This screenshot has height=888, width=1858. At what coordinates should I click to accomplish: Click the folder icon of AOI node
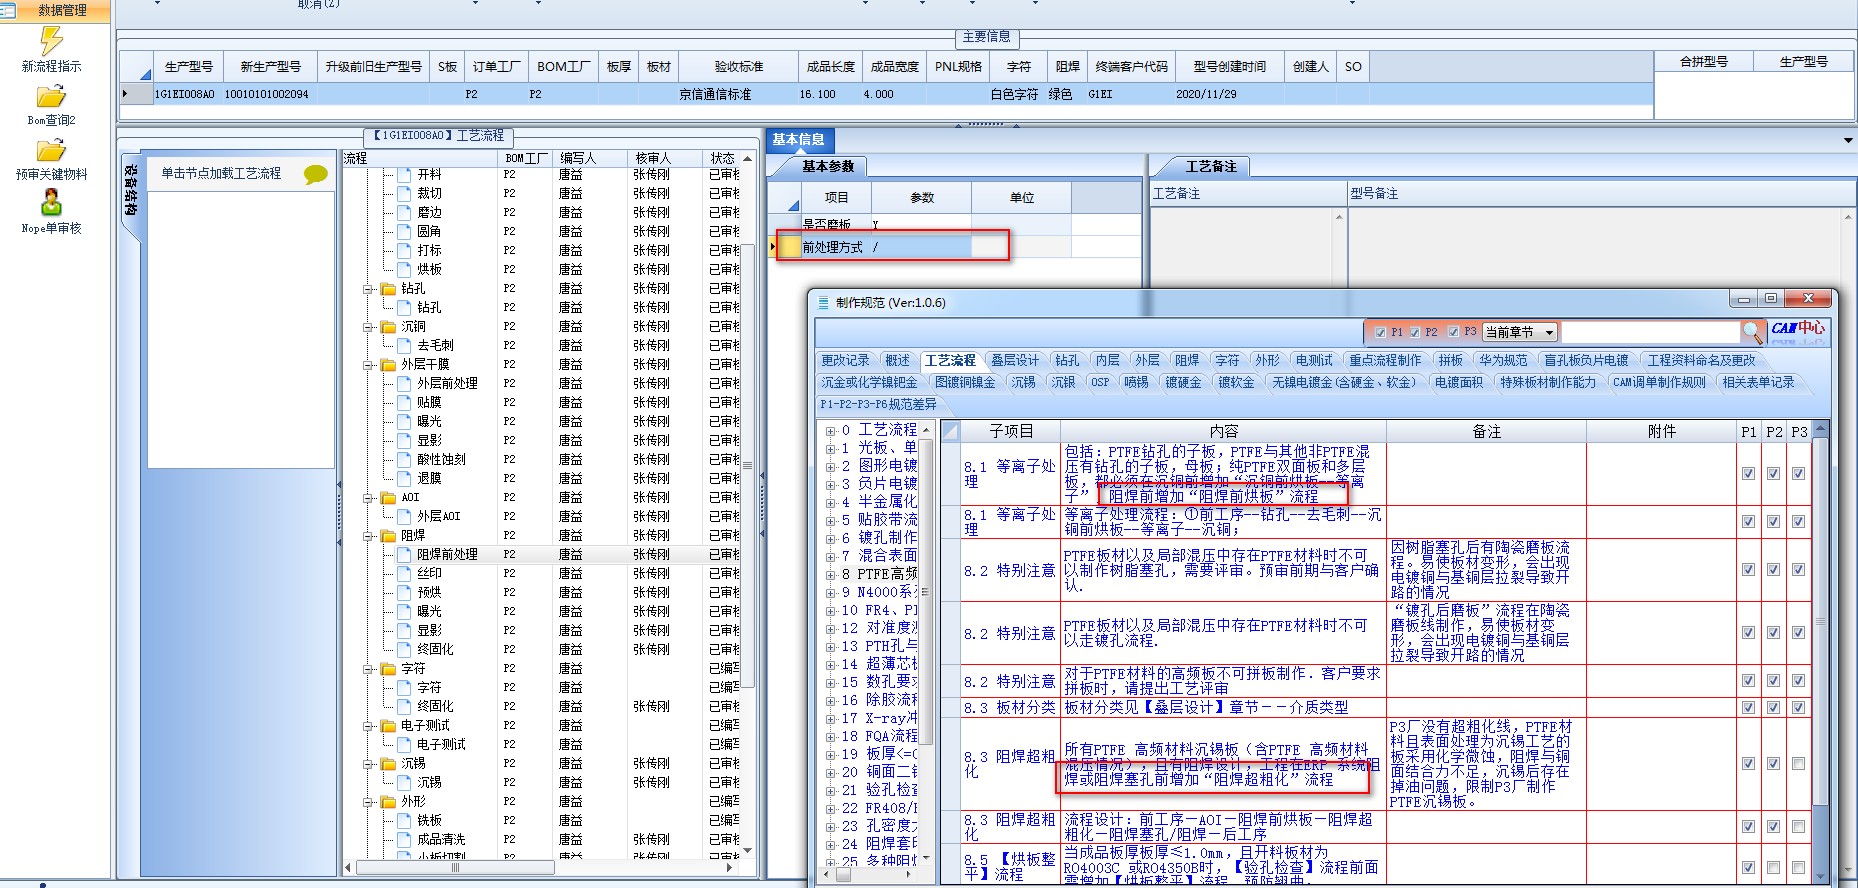coord(388,498)
